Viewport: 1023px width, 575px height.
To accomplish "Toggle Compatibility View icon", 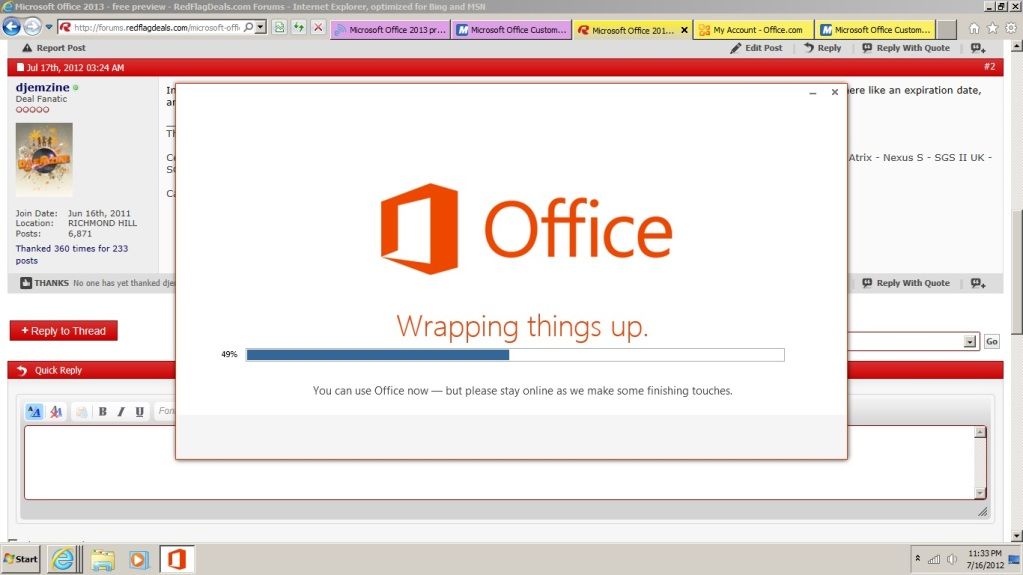I will 279,27.
